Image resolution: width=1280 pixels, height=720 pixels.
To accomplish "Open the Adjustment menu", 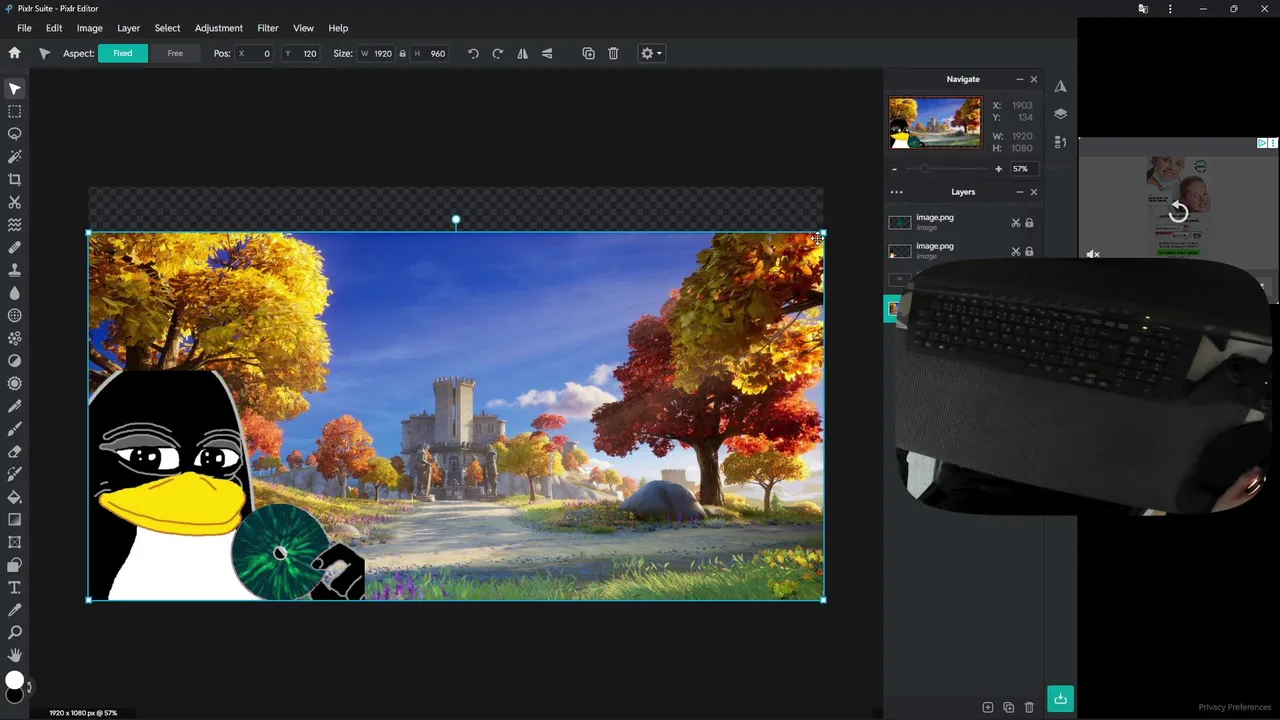I will [x=218, y=28].
